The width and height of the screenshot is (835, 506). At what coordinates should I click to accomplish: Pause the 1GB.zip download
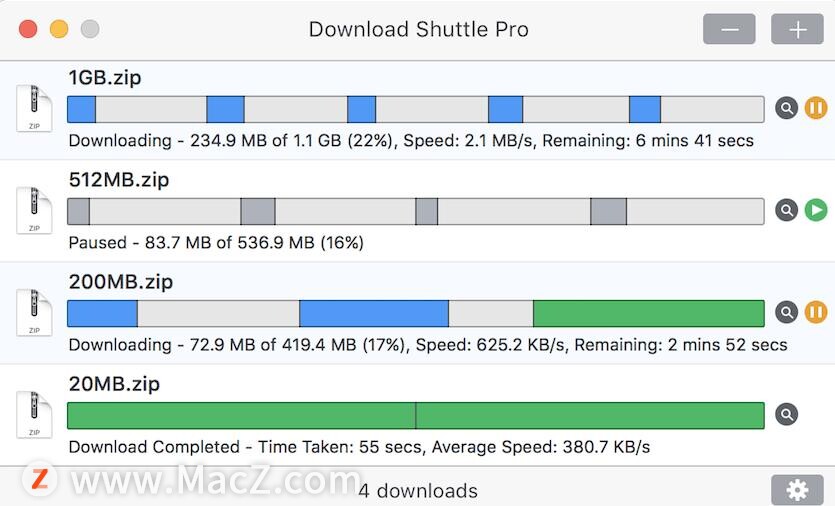[x=815, y=108]
